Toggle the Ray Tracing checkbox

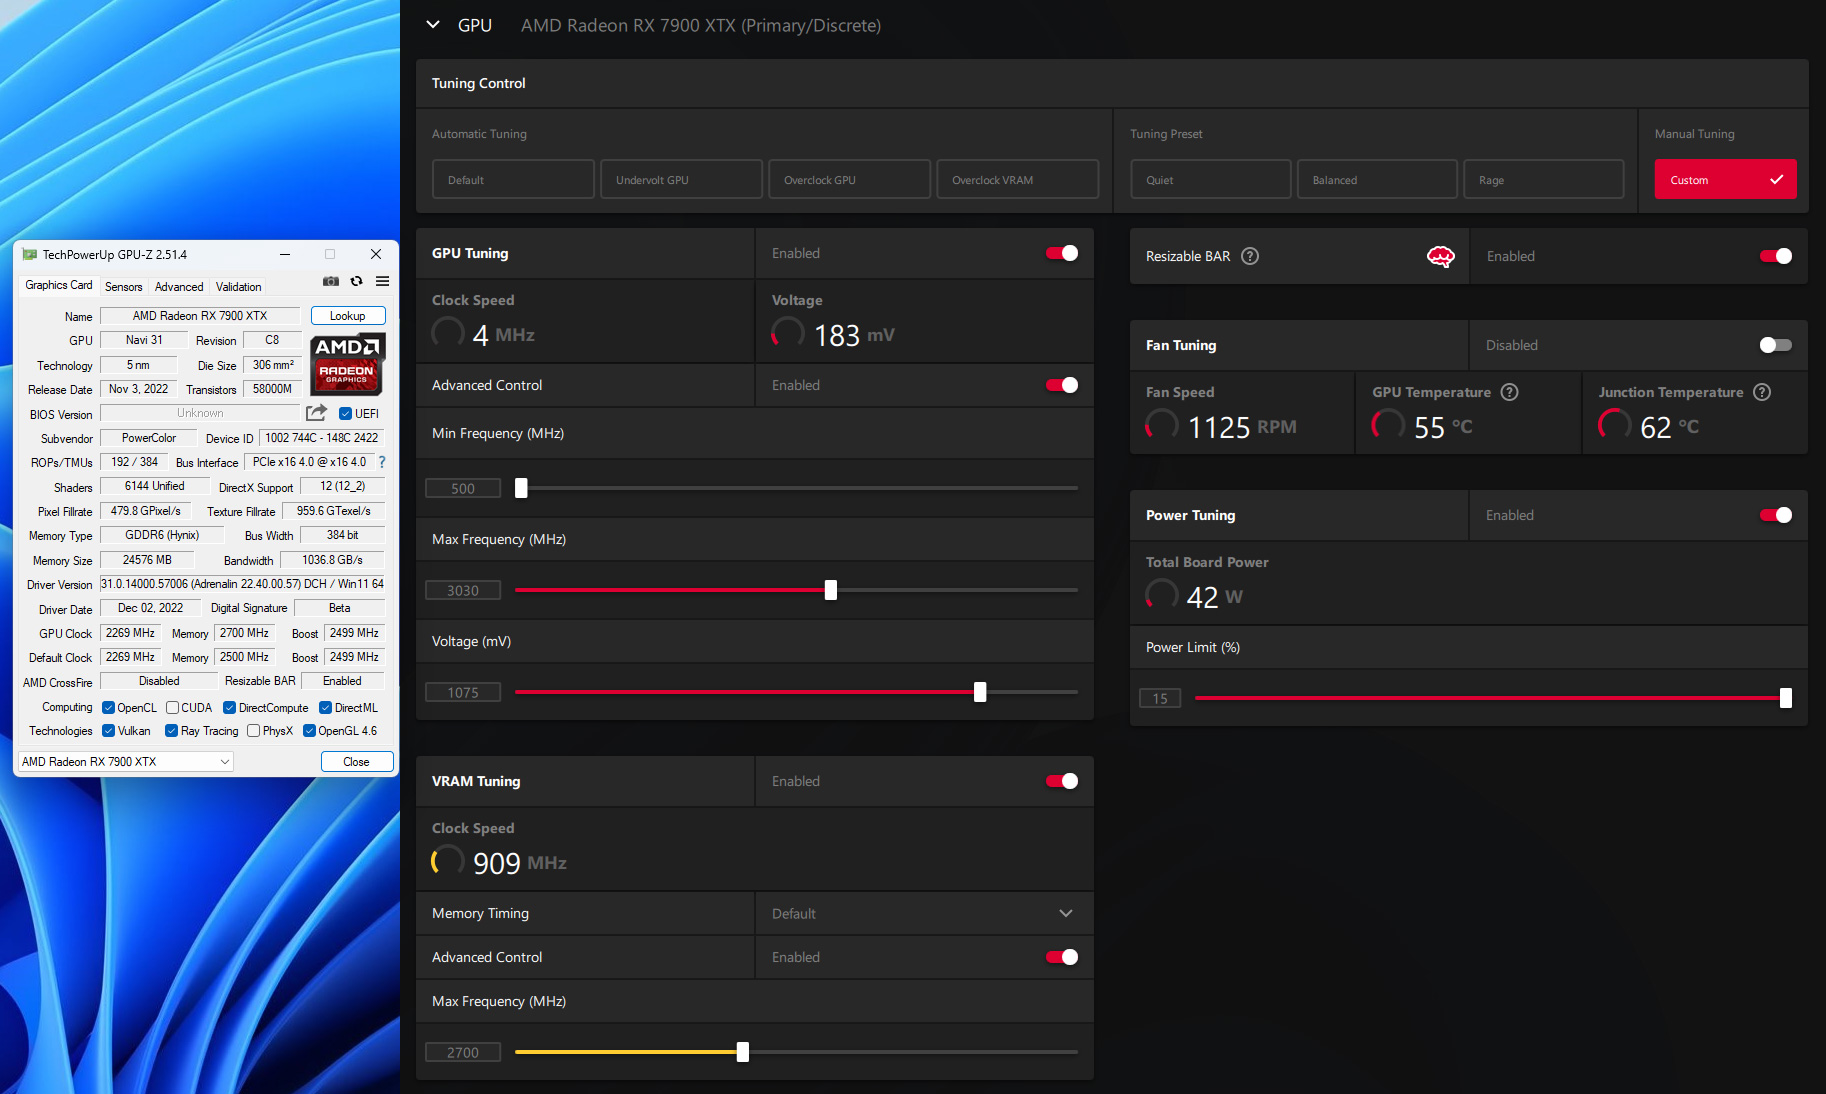click(172, 731)
